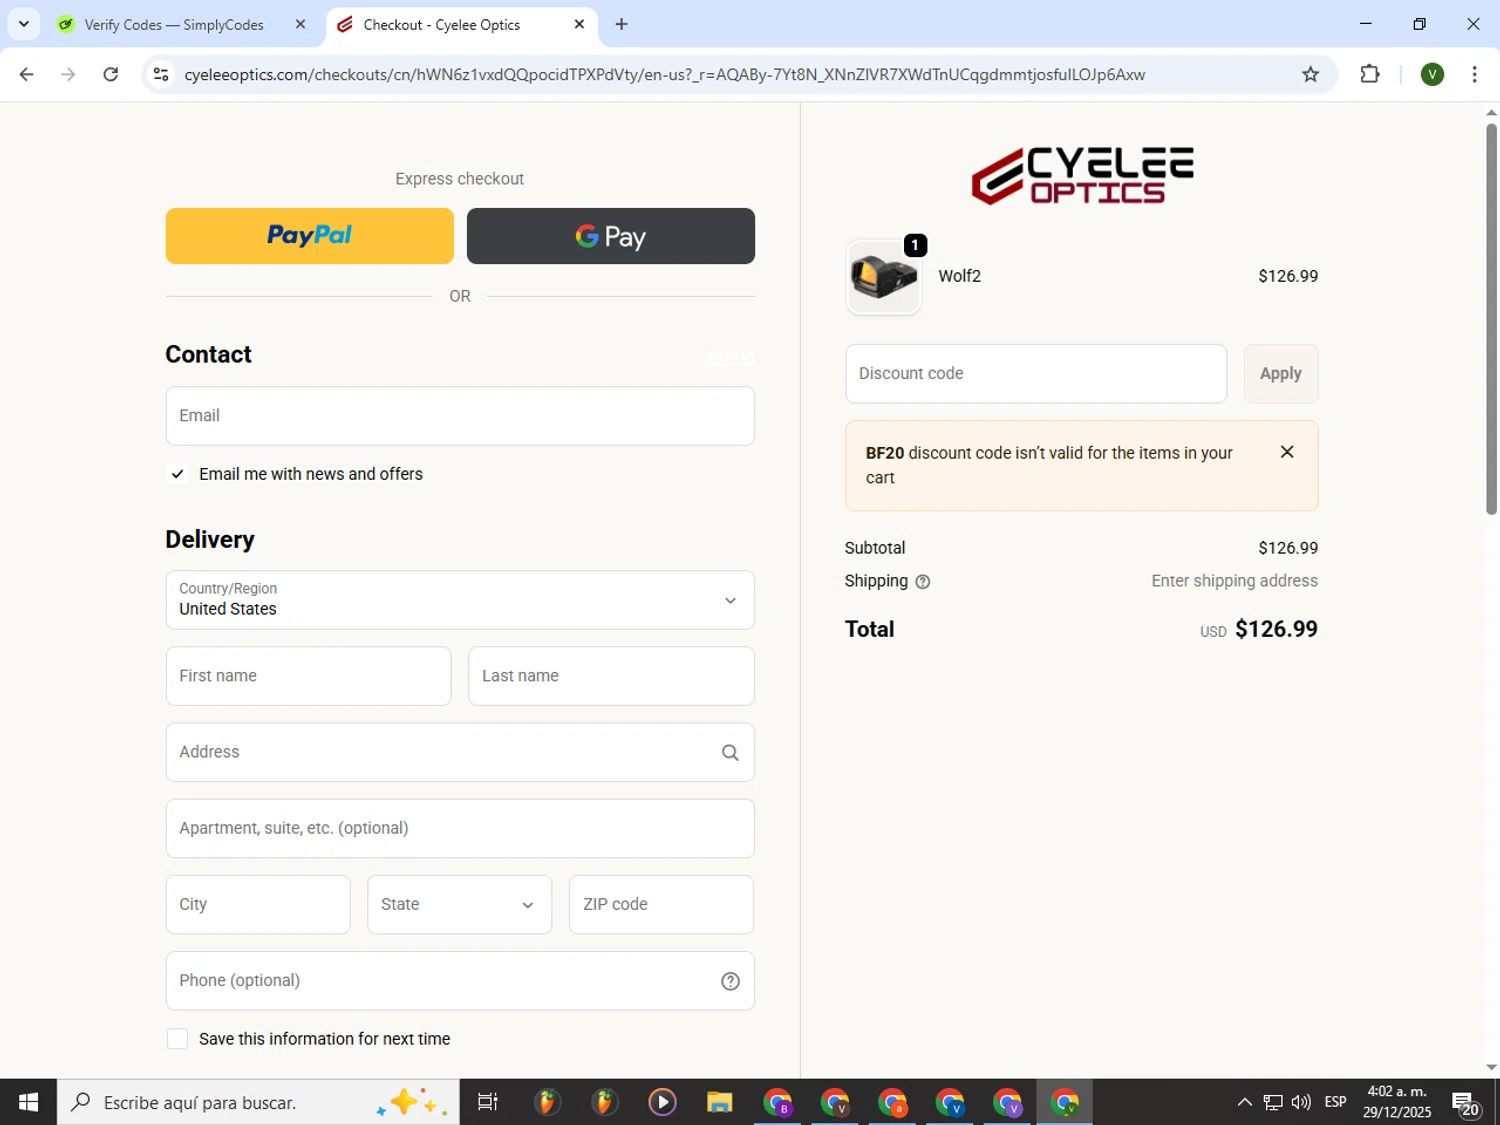Close the Verify Codes tab
1500x1125 pixels.
pos(300,25)
